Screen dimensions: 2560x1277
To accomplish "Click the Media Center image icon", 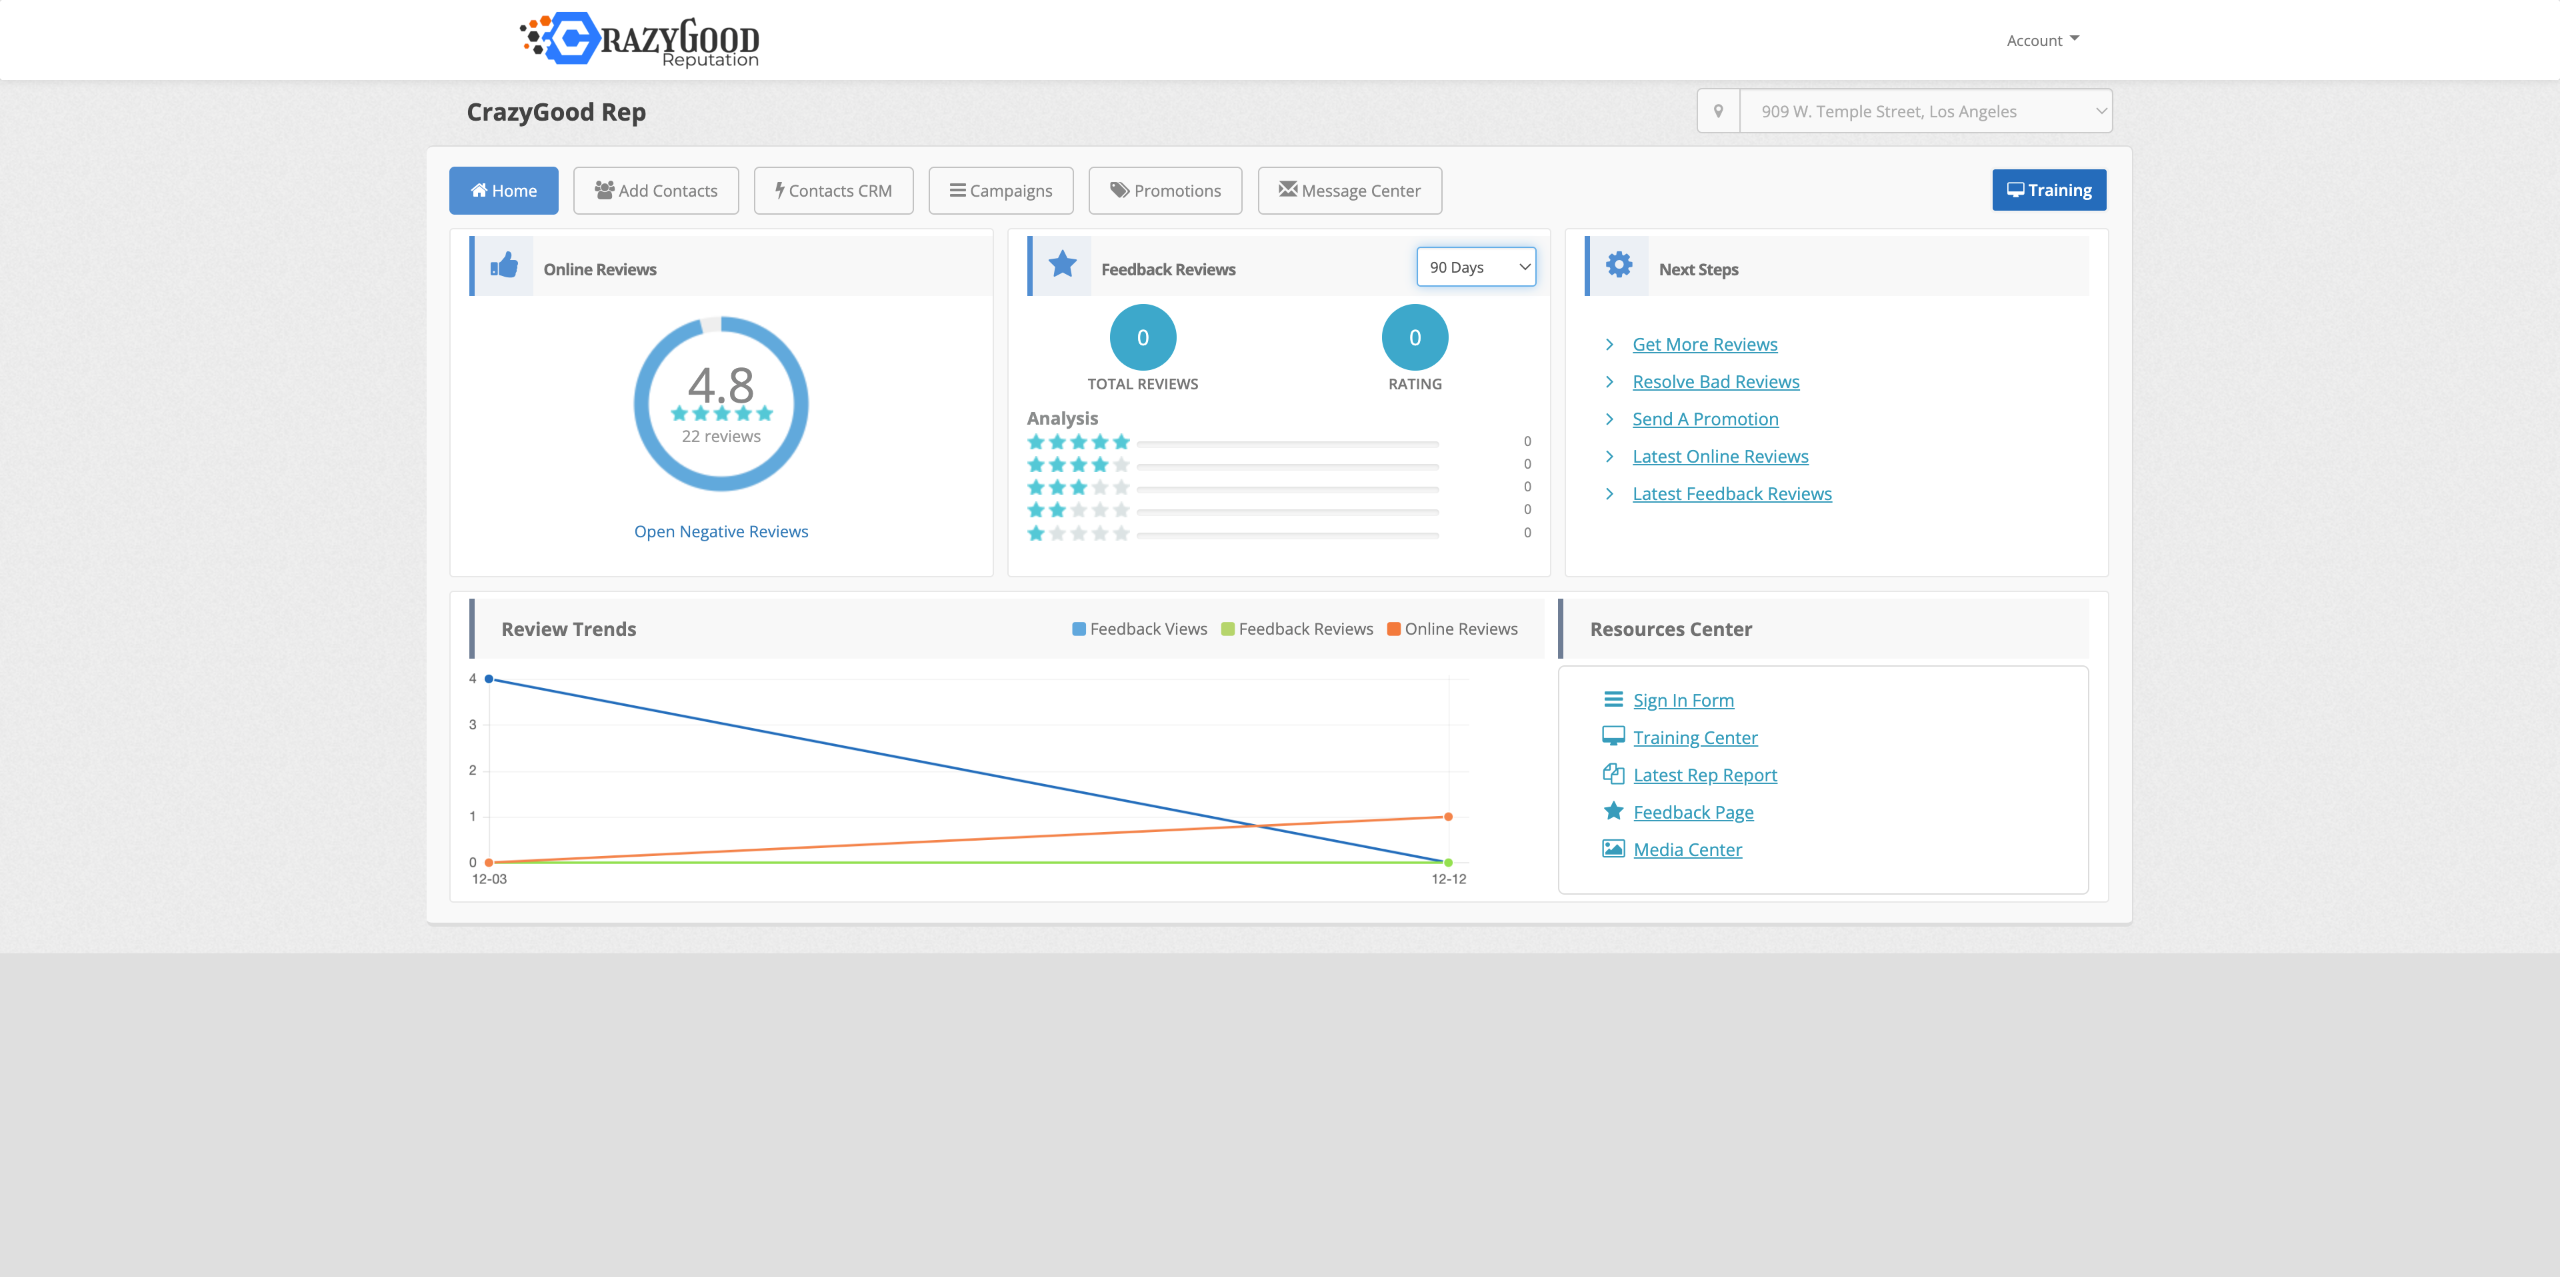I will [1613, 849].
